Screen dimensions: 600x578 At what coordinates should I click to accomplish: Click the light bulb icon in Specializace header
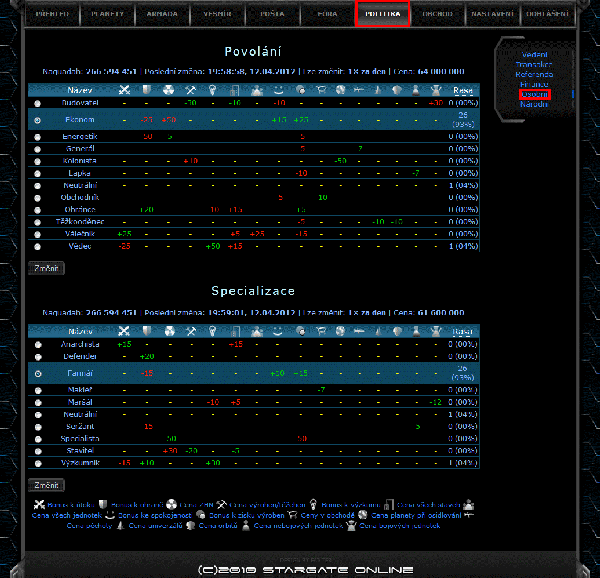click(212, 330)
